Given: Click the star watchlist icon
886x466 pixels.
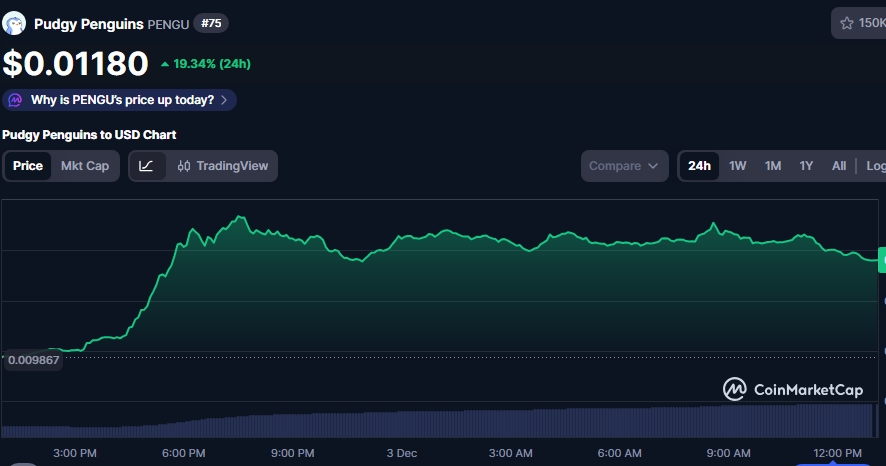Looking at the screenshot, I should (x=846, y=23).
